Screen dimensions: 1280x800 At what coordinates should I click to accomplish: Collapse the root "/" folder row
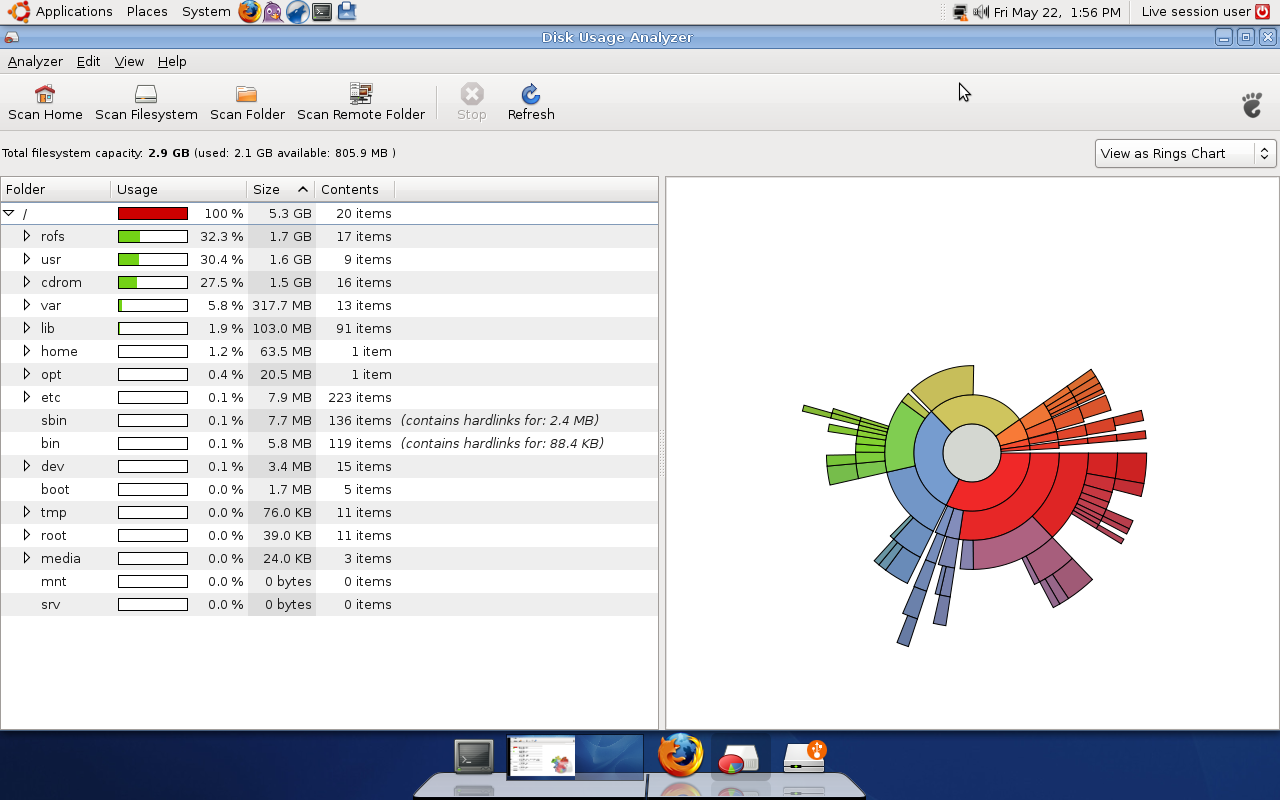[x=9, y=213]
